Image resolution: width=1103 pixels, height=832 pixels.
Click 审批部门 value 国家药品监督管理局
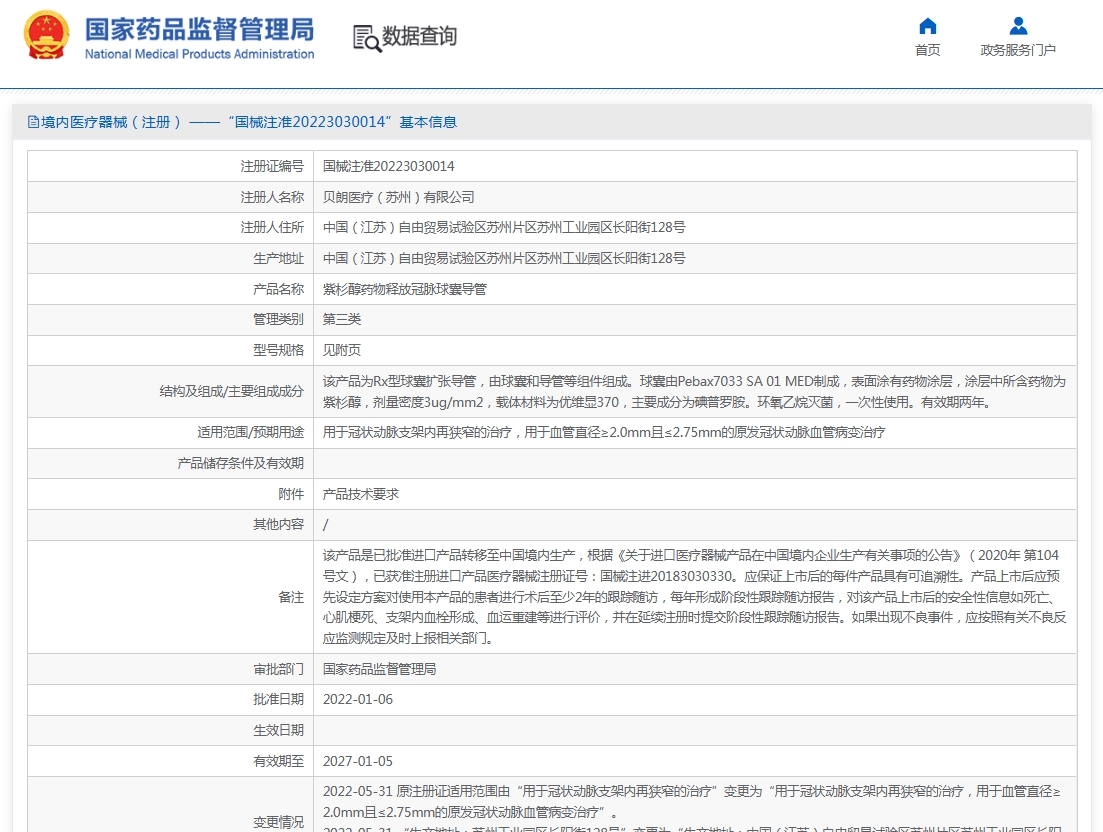click(379, 669)
